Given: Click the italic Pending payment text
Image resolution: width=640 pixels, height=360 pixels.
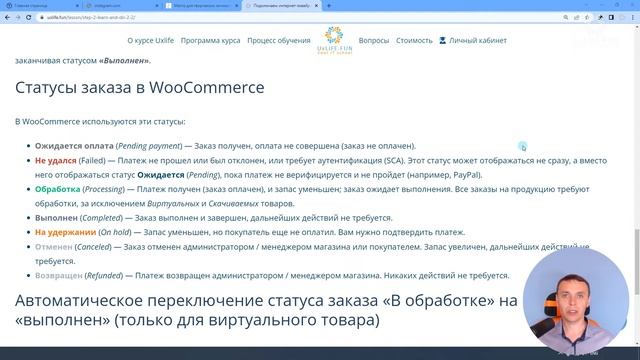Looking at the screenshot, I should [x=149, y=146].
